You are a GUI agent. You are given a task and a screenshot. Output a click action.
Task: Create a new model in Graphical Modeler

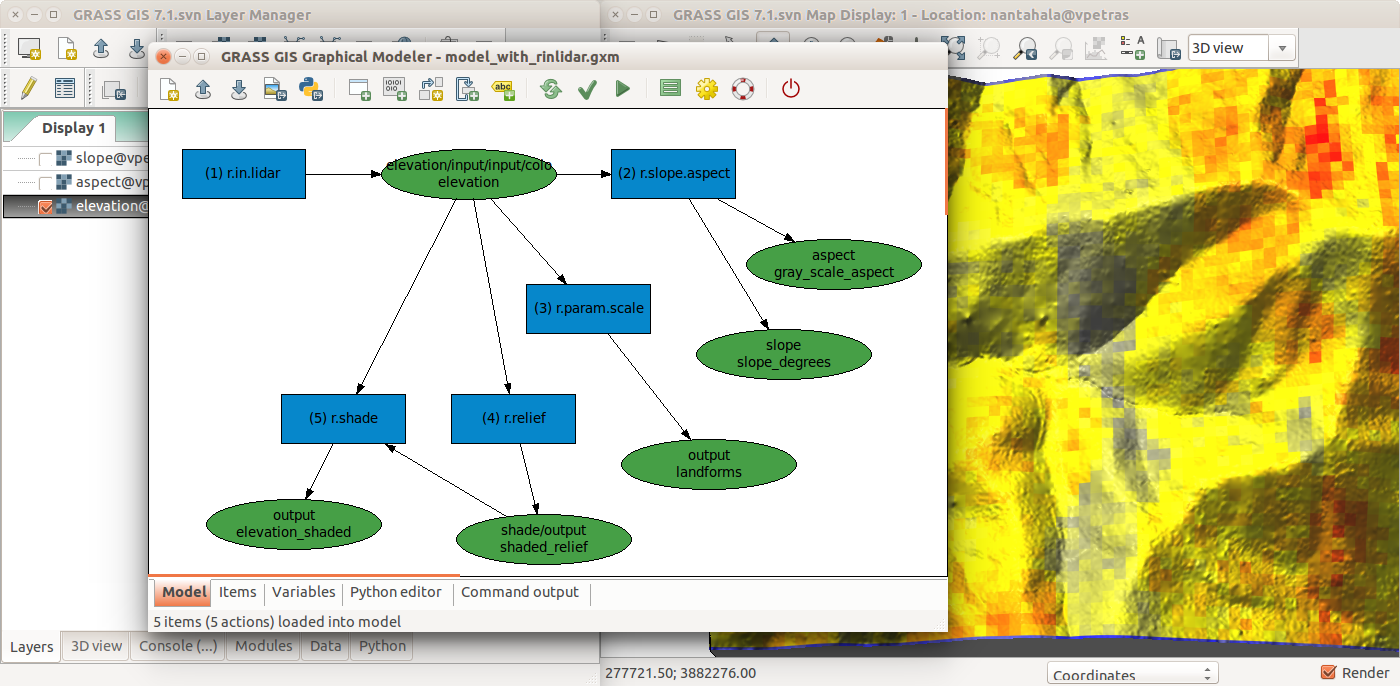coord(170,89)
